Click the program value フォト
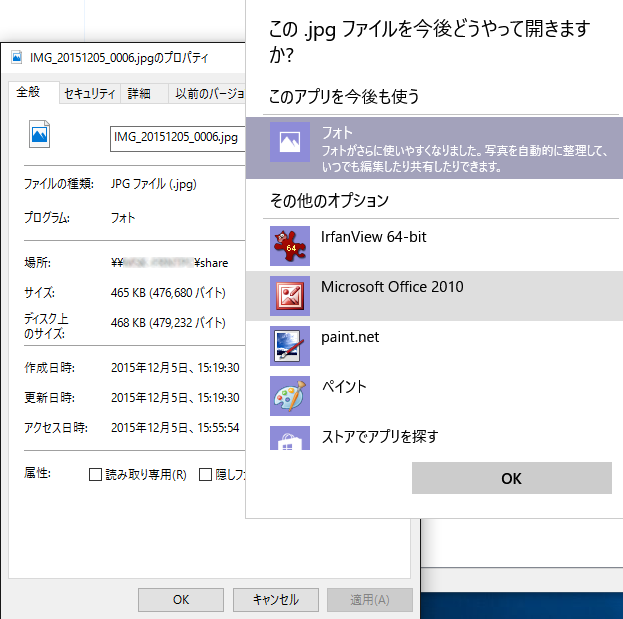This screenshot has height=619, width=623. [x=123, y=218]
